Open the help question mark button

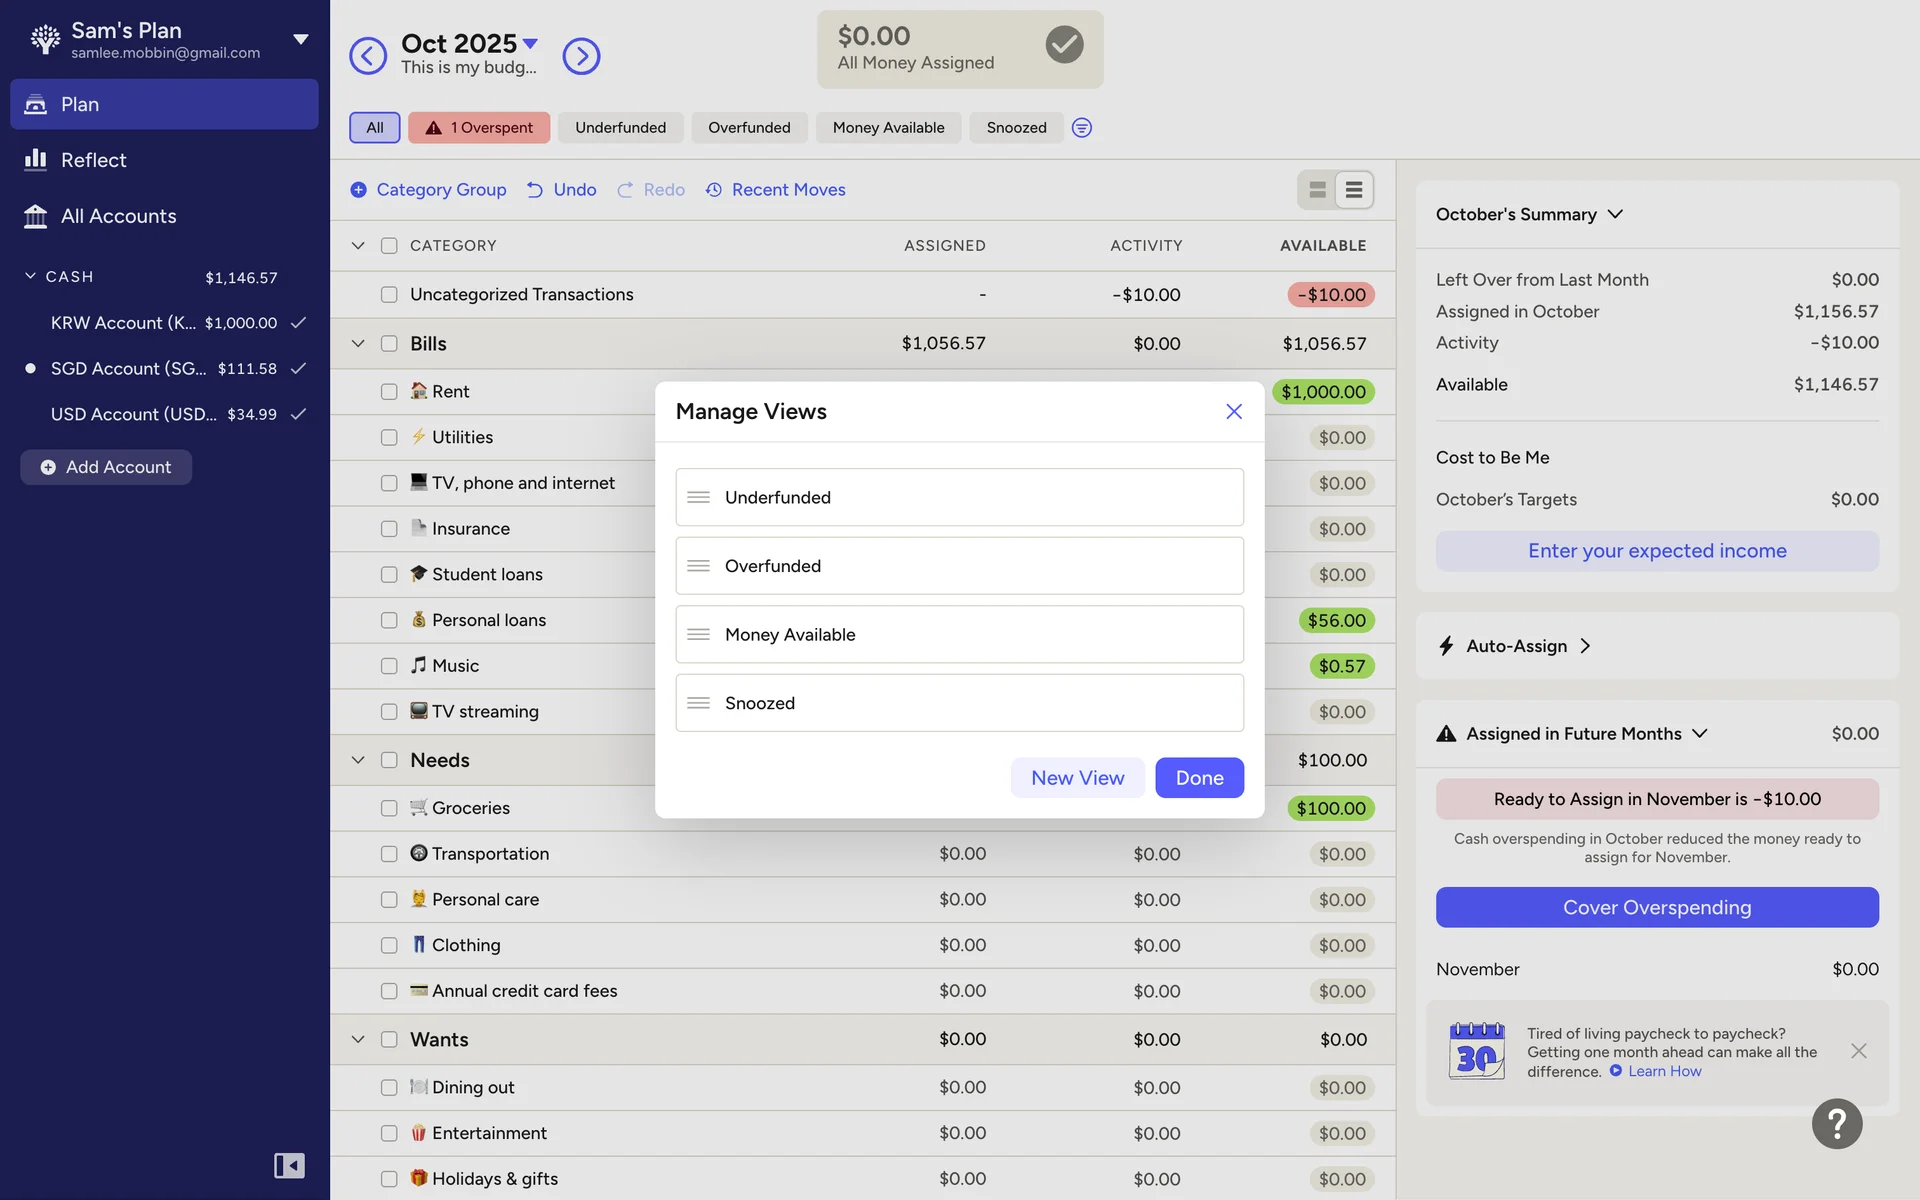1836,1123
